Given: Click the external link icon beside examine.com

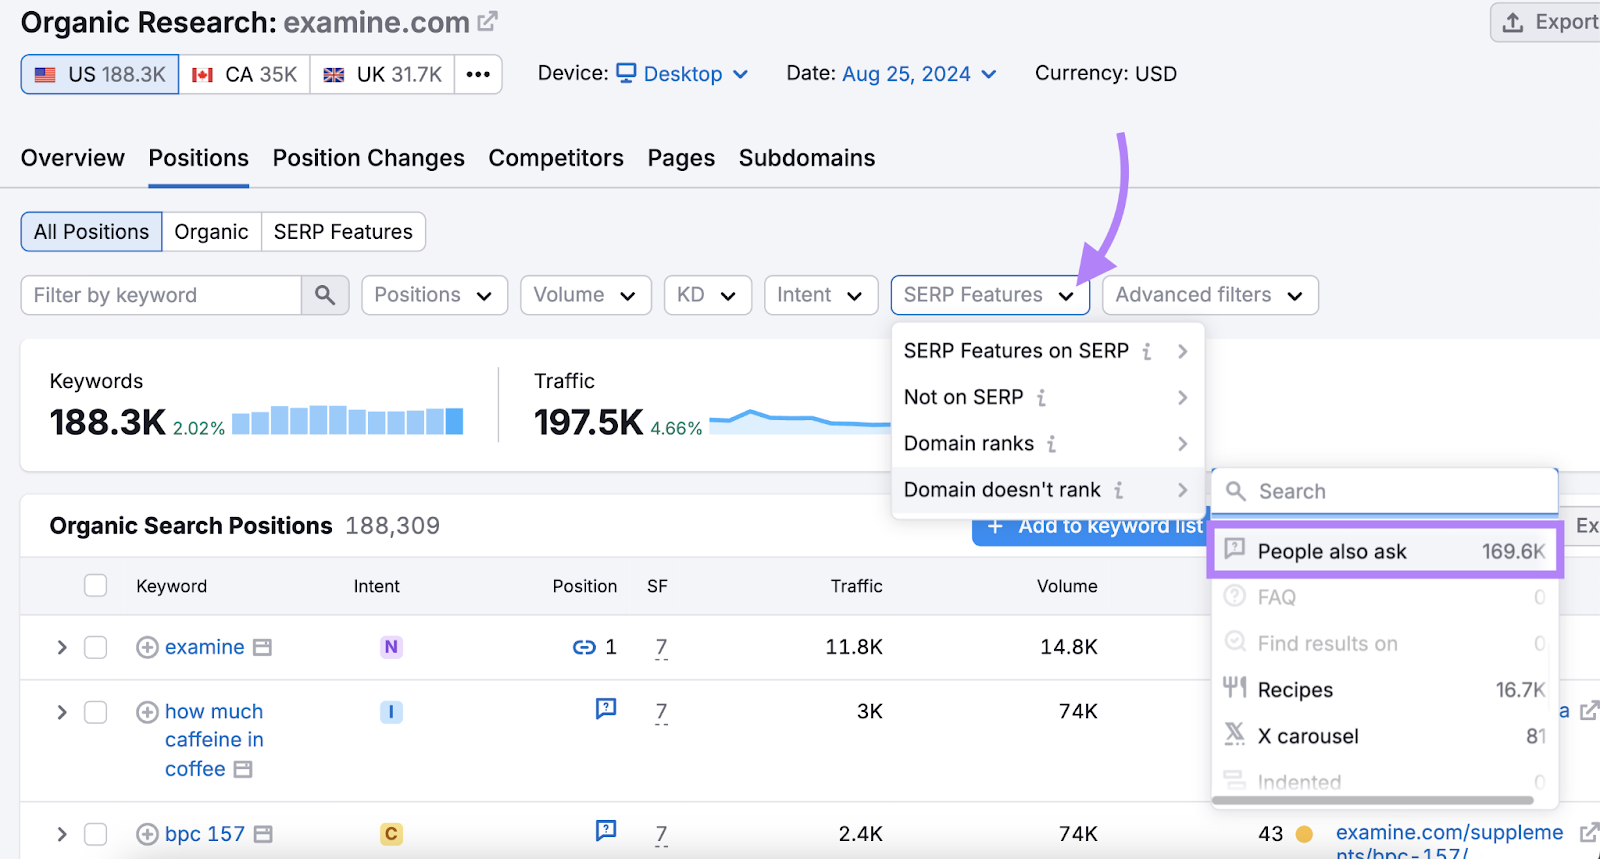Looking at the screenshot, I should pyautogui.click(x=487, y=21).
